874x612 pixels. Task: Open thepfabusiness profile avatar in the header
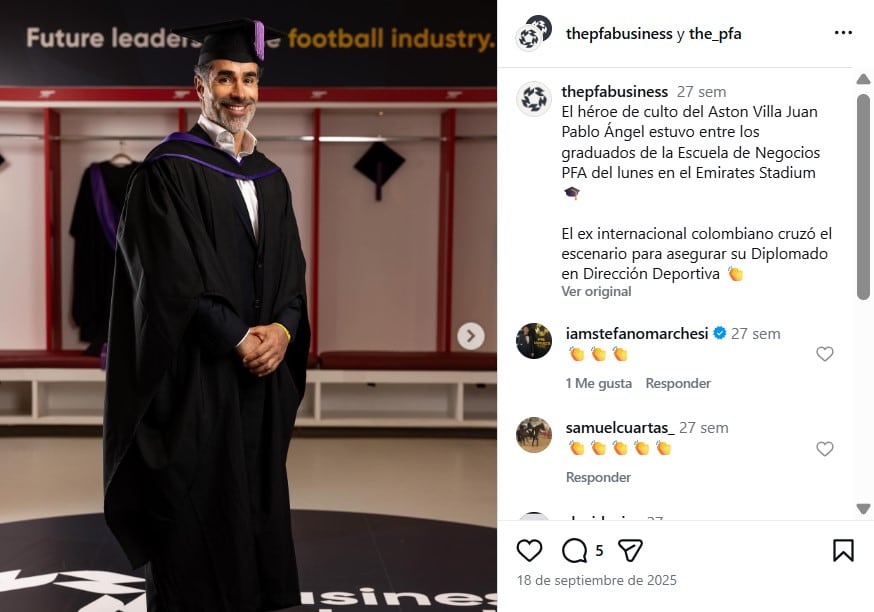(x=535, y=32)
